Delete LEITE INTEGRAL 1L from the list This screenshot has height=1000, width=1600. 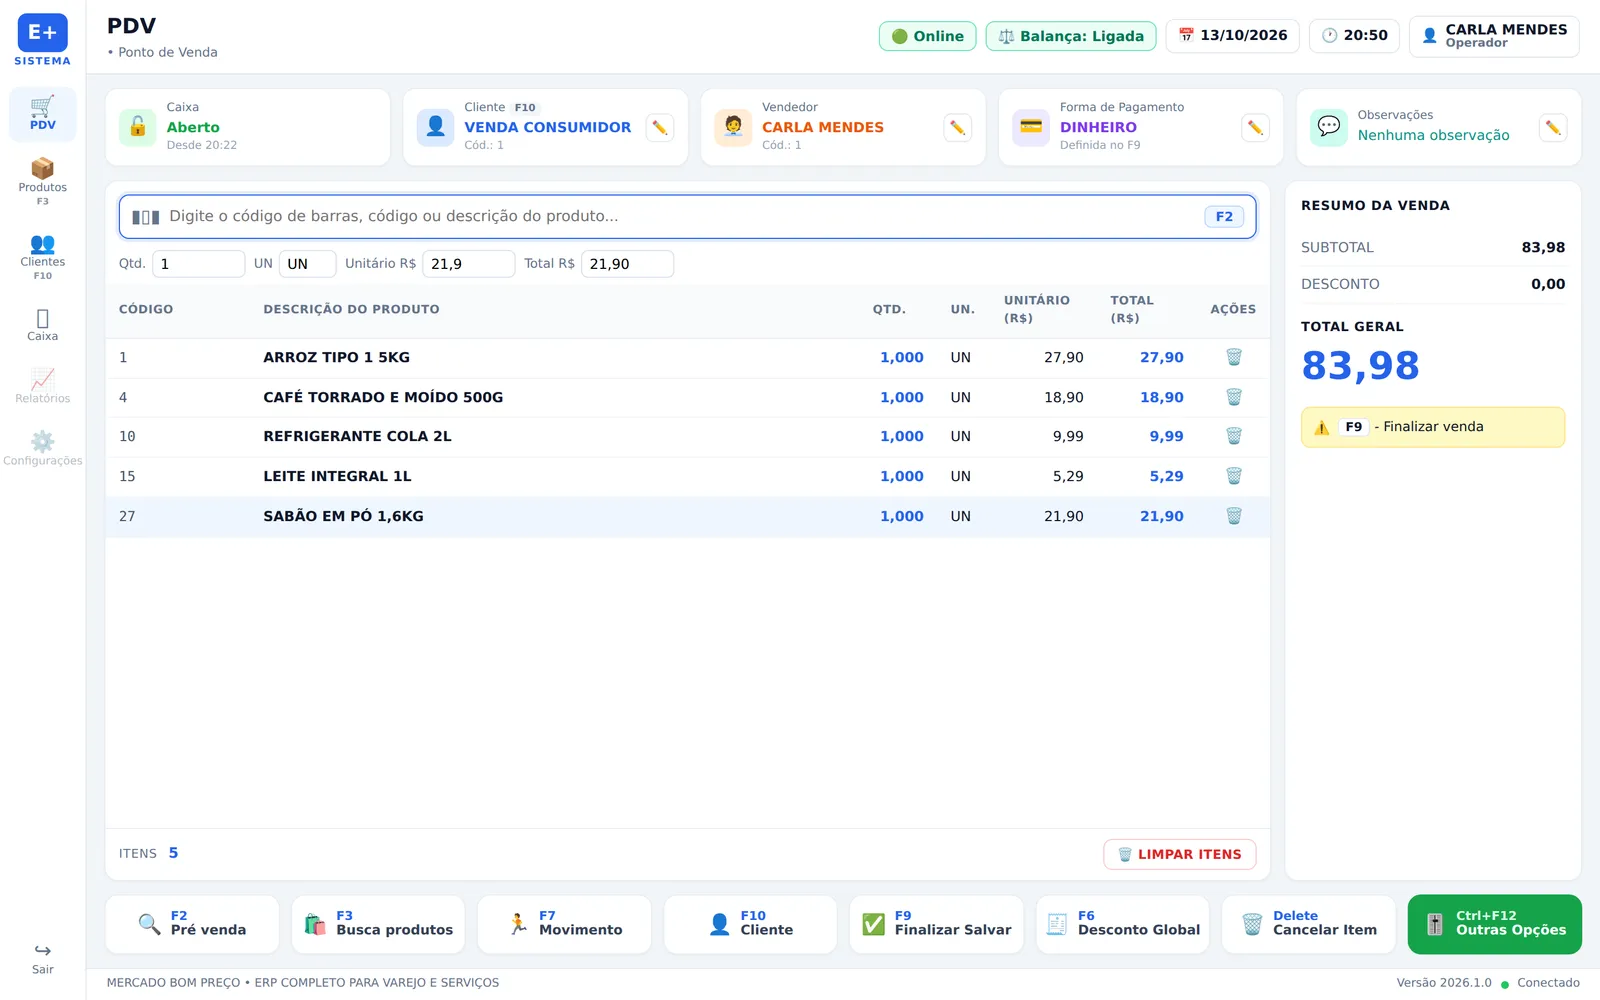click(x=1233, y=476)
